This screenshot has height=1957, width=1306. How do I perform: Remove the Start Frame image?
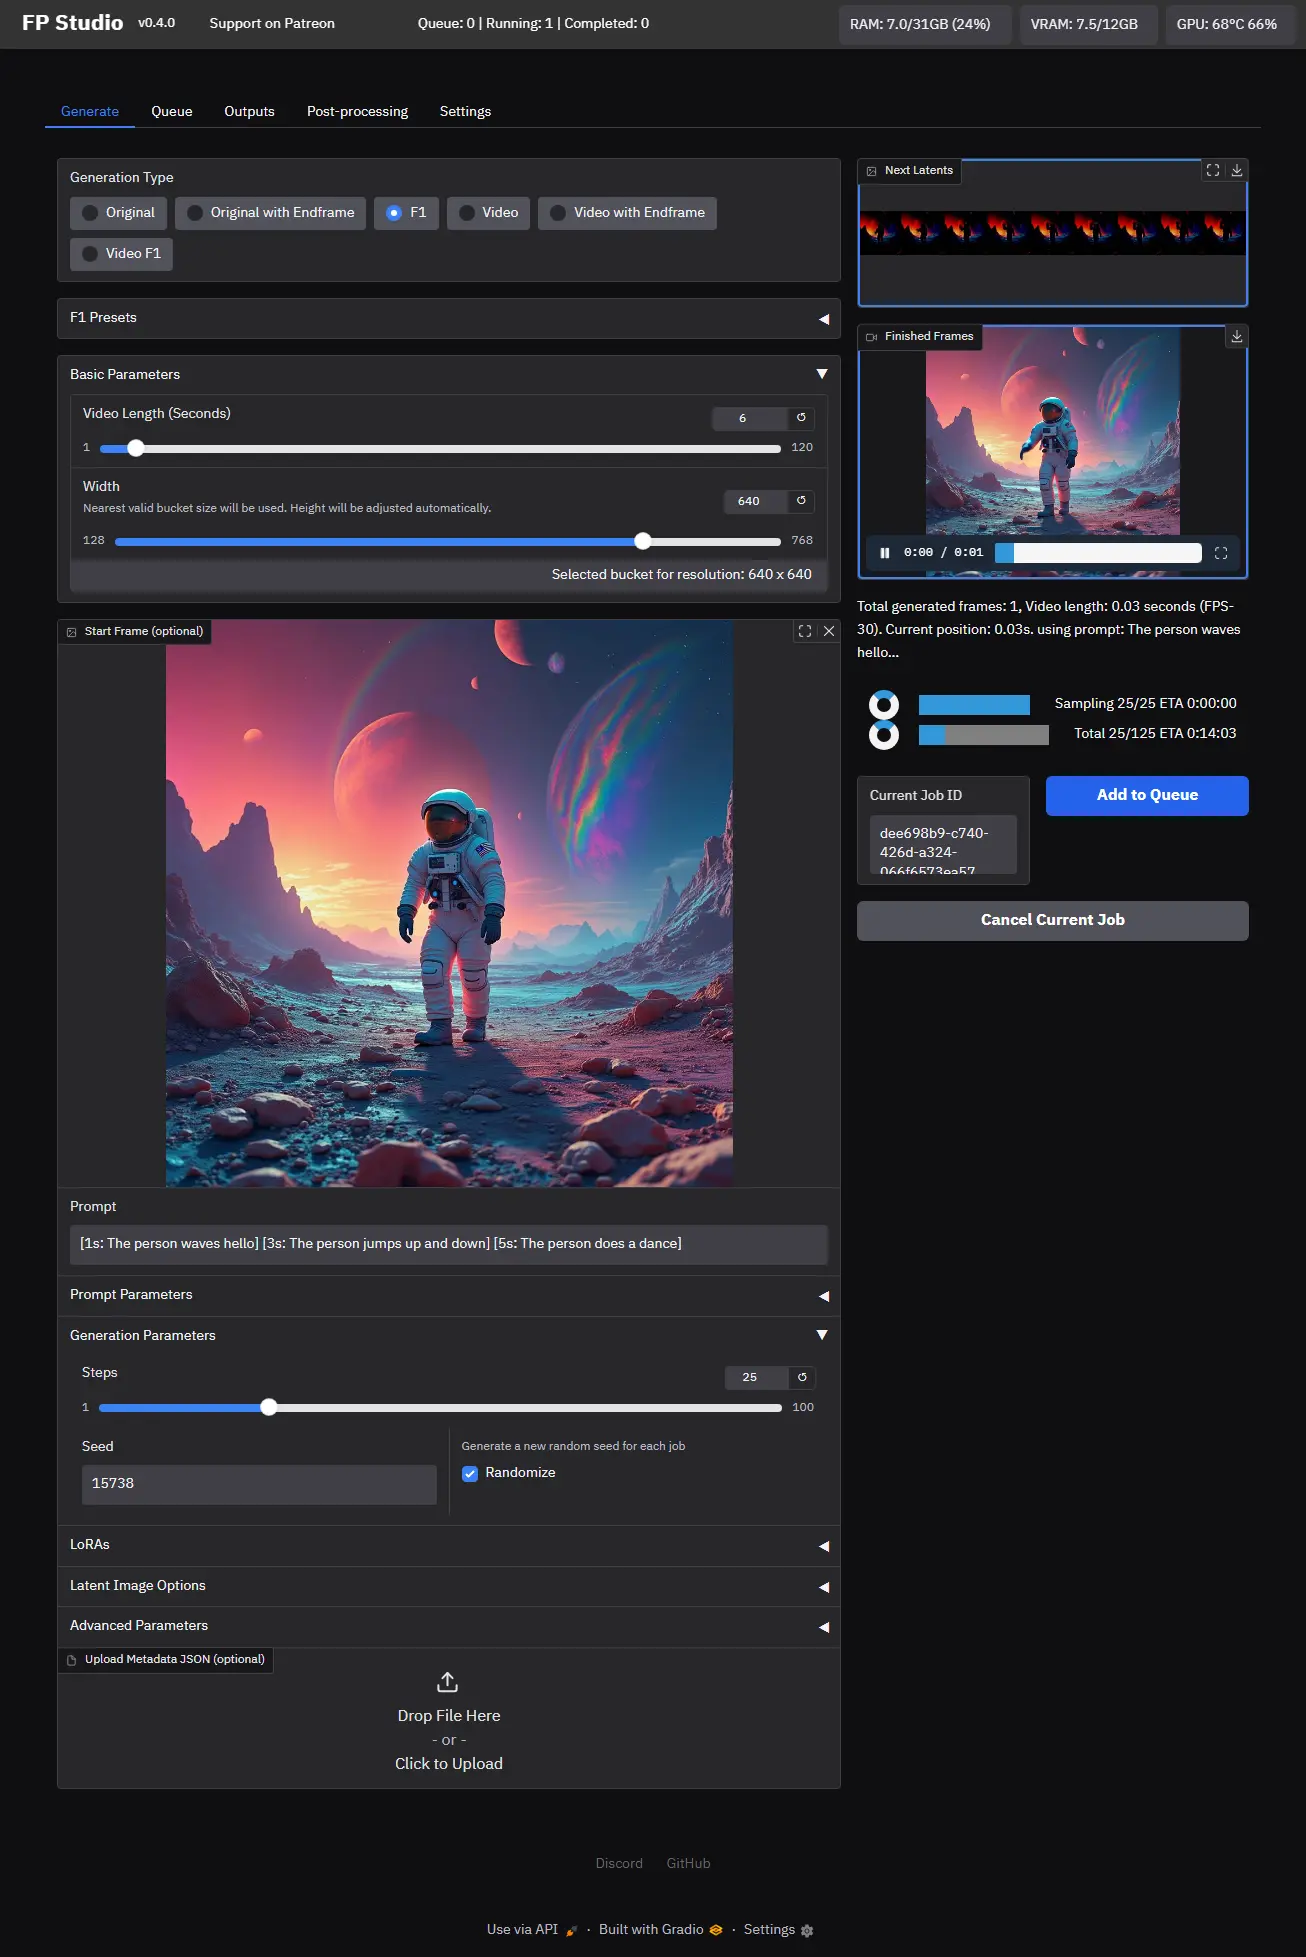tap(829, 631)
